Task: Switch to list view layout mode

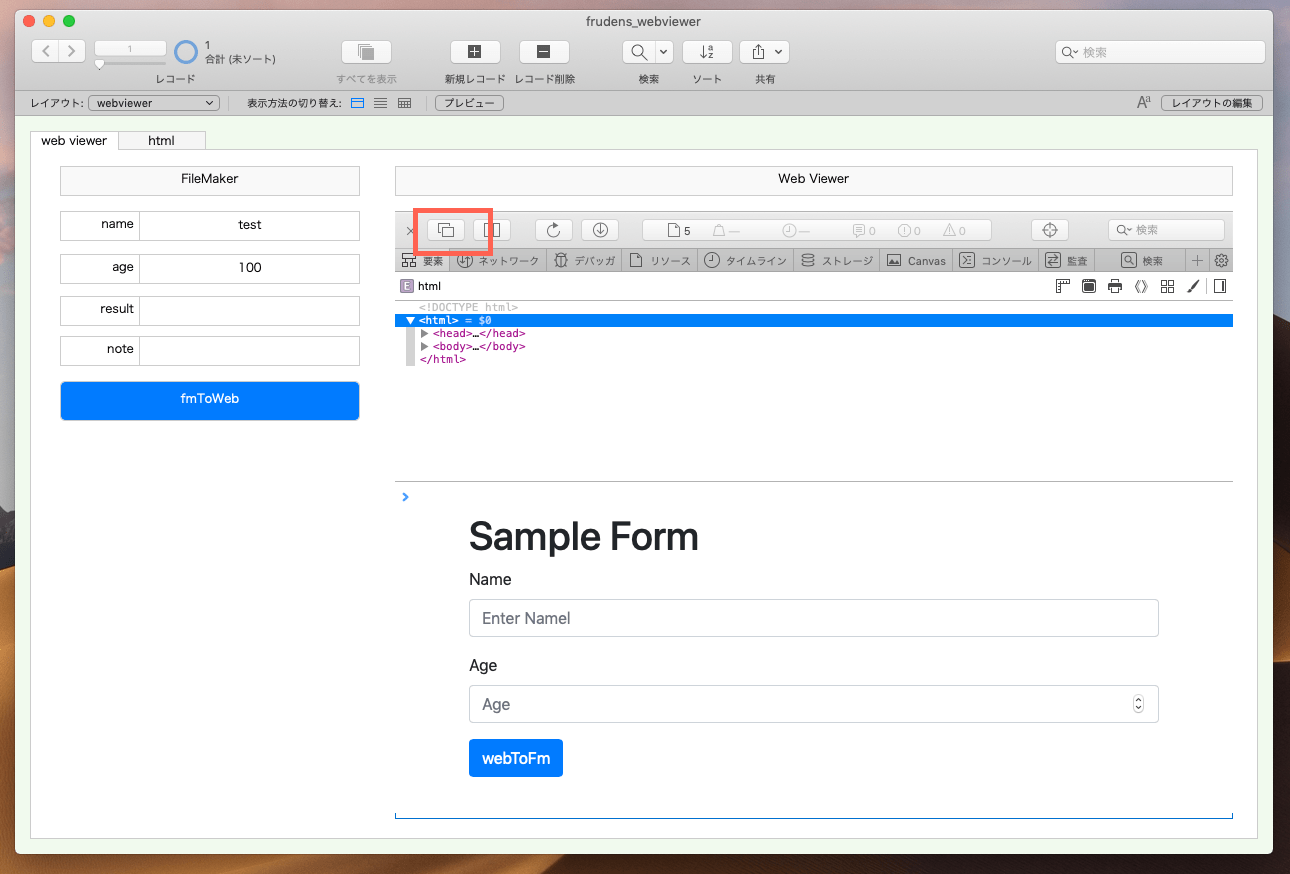Action: click(x=380, y=102)
